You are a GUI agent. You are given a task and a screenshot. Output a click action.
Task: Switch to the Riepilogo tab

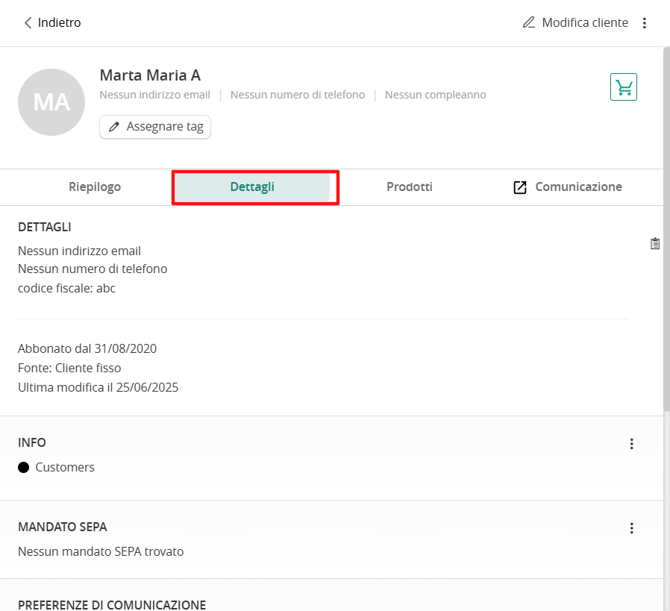click(95, 187)
